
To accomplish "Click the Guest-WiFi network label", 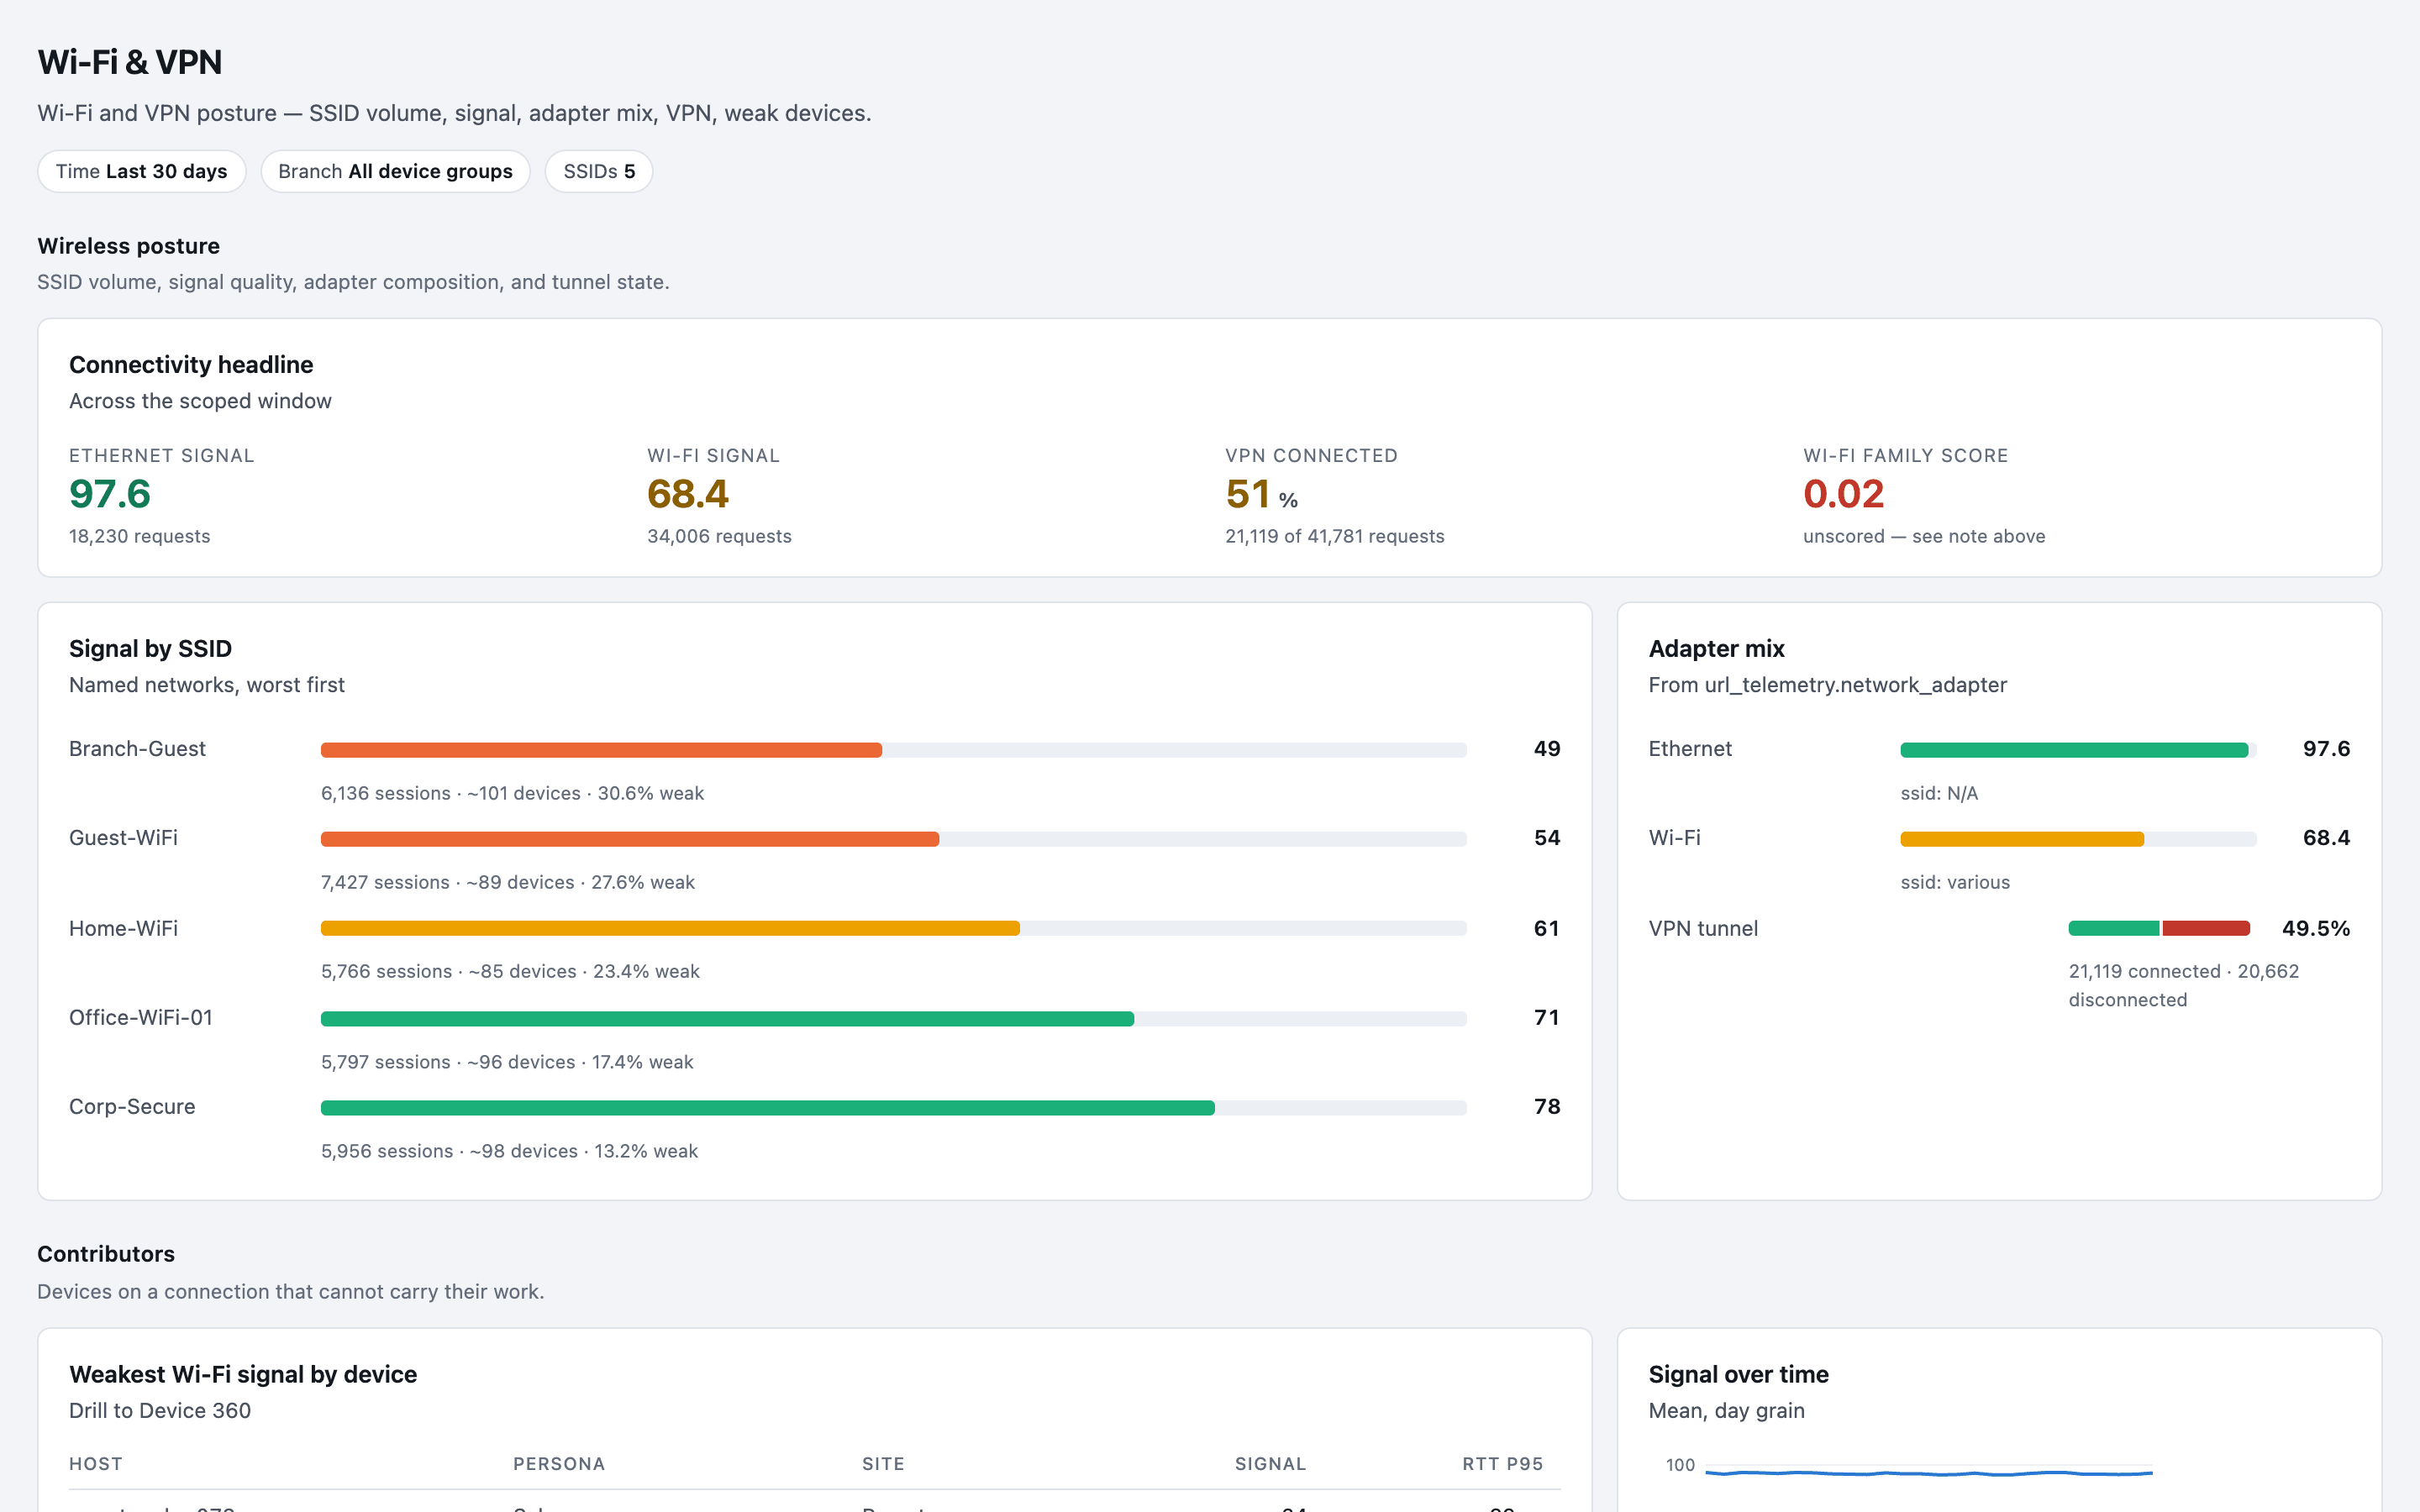I will coord(123,838).
